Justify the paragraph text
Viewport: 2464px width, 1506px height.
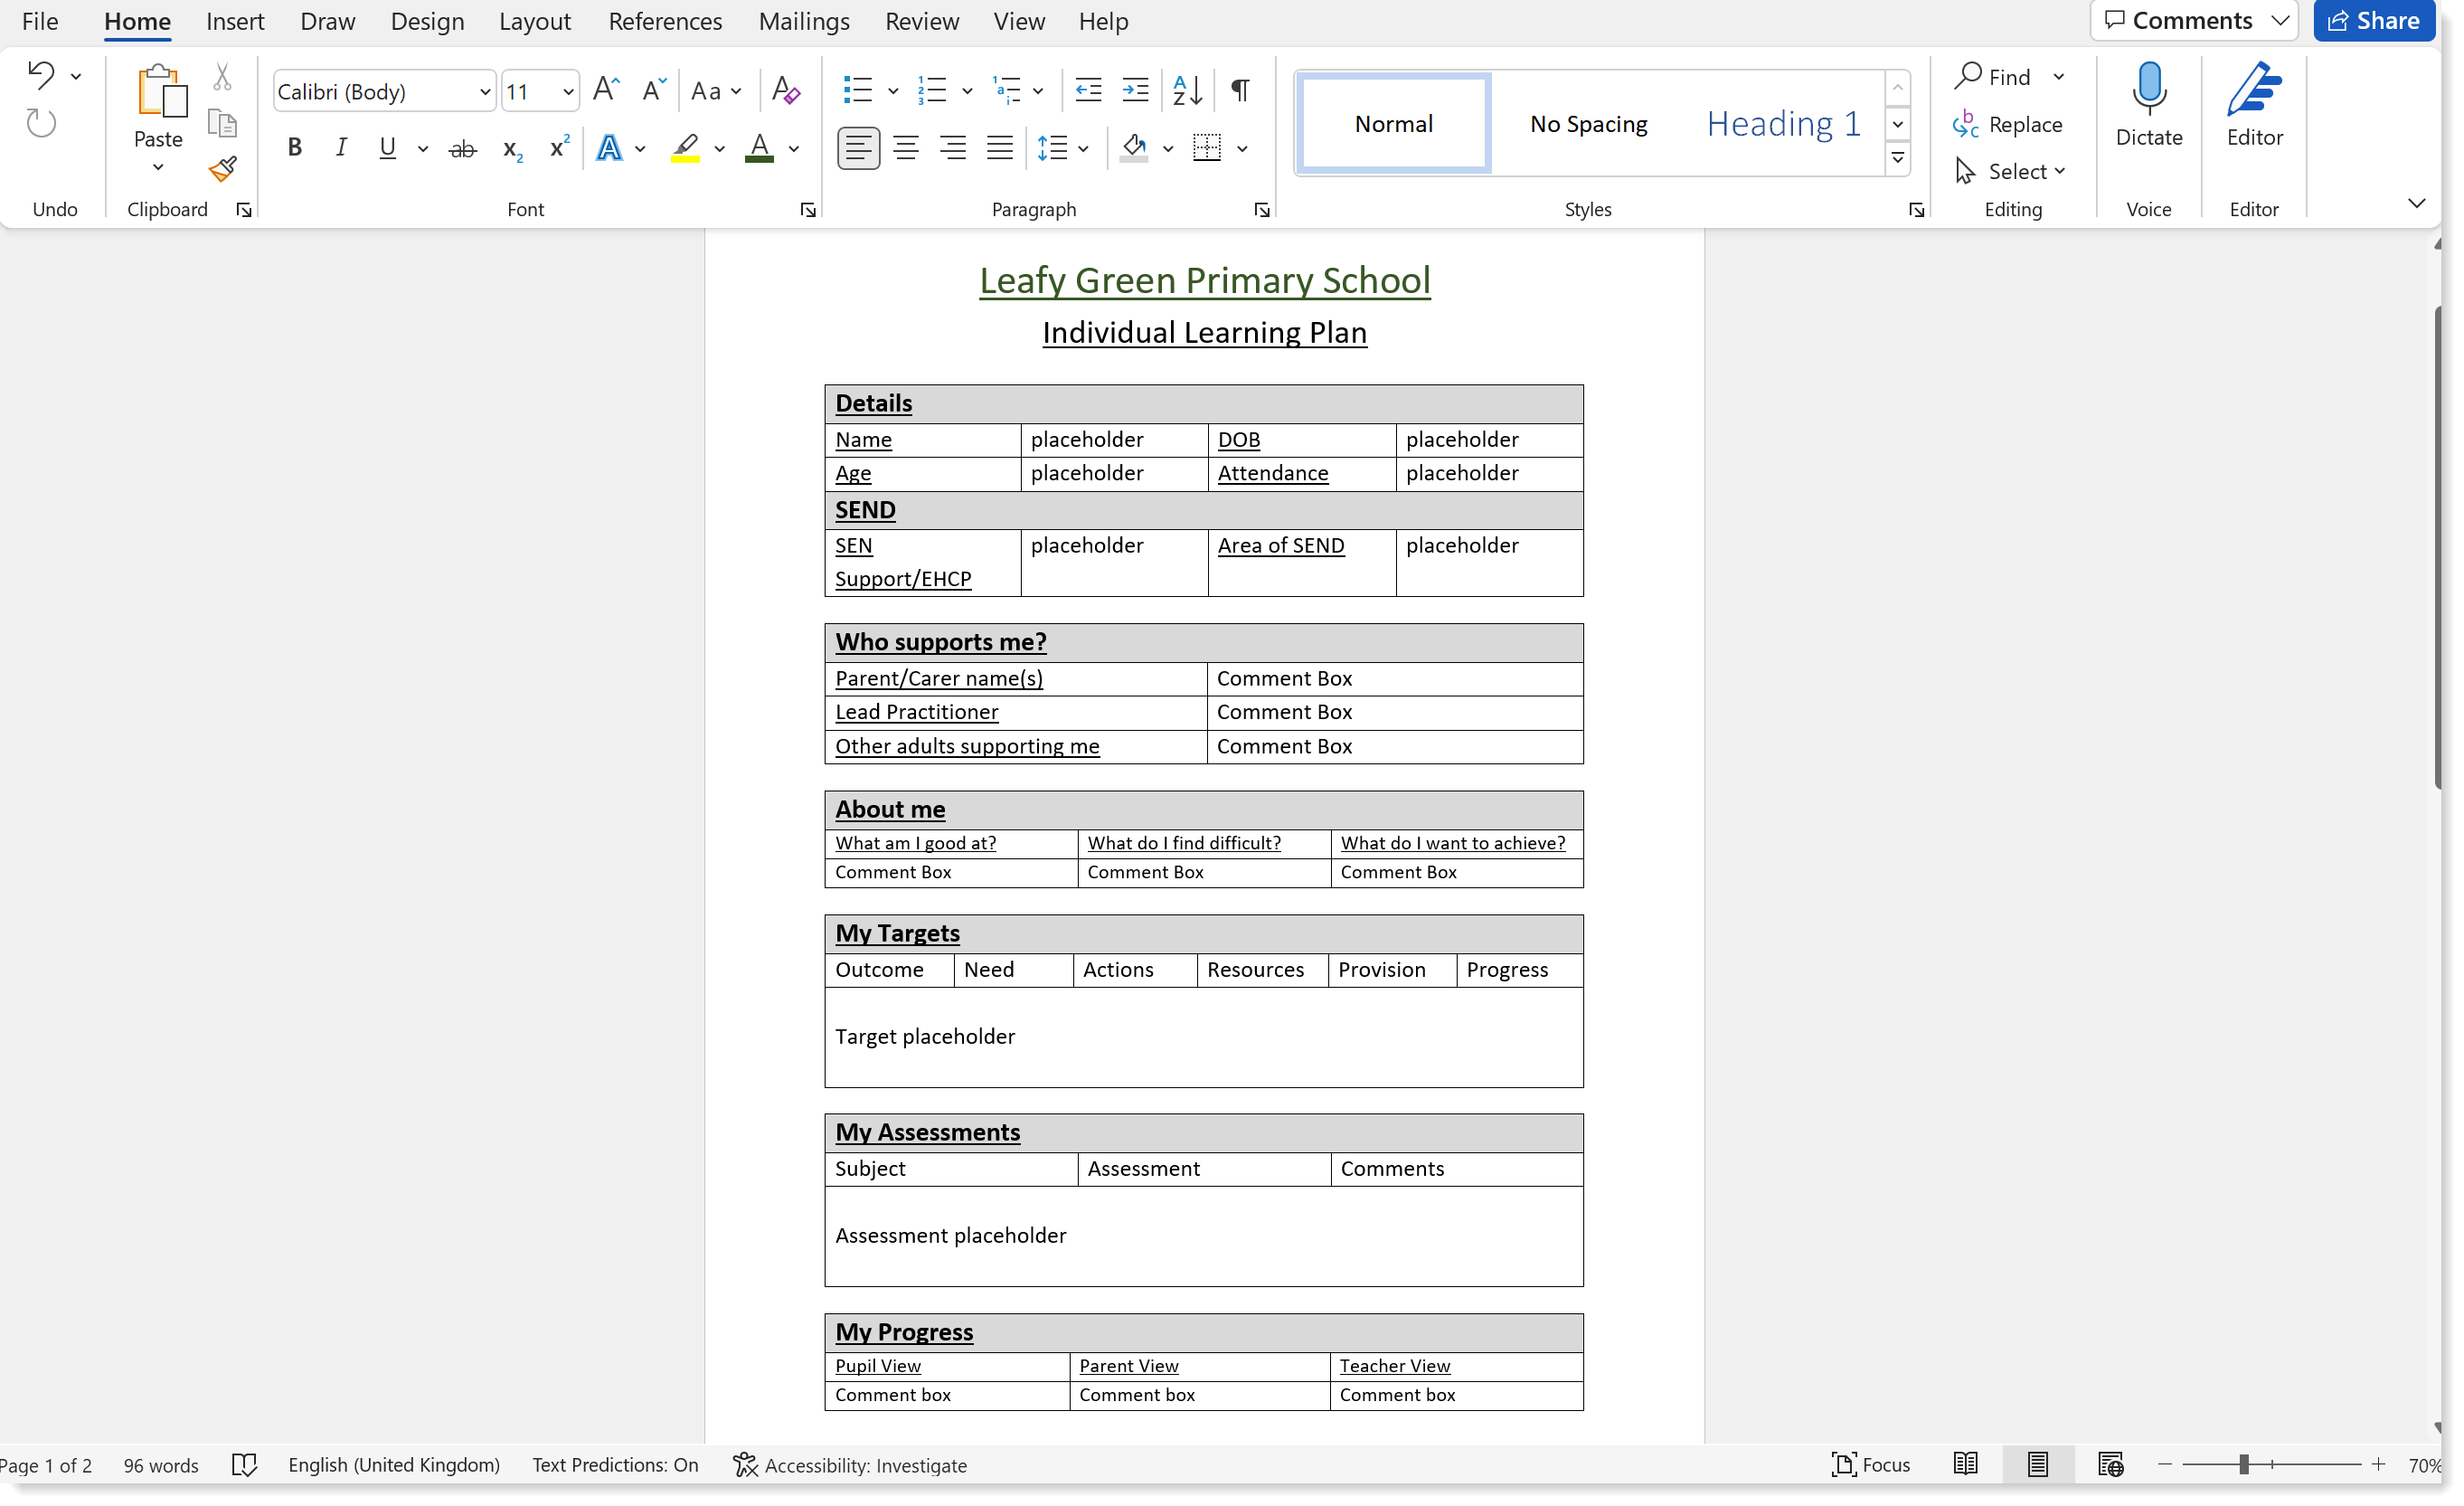(x=1000, y=149)
